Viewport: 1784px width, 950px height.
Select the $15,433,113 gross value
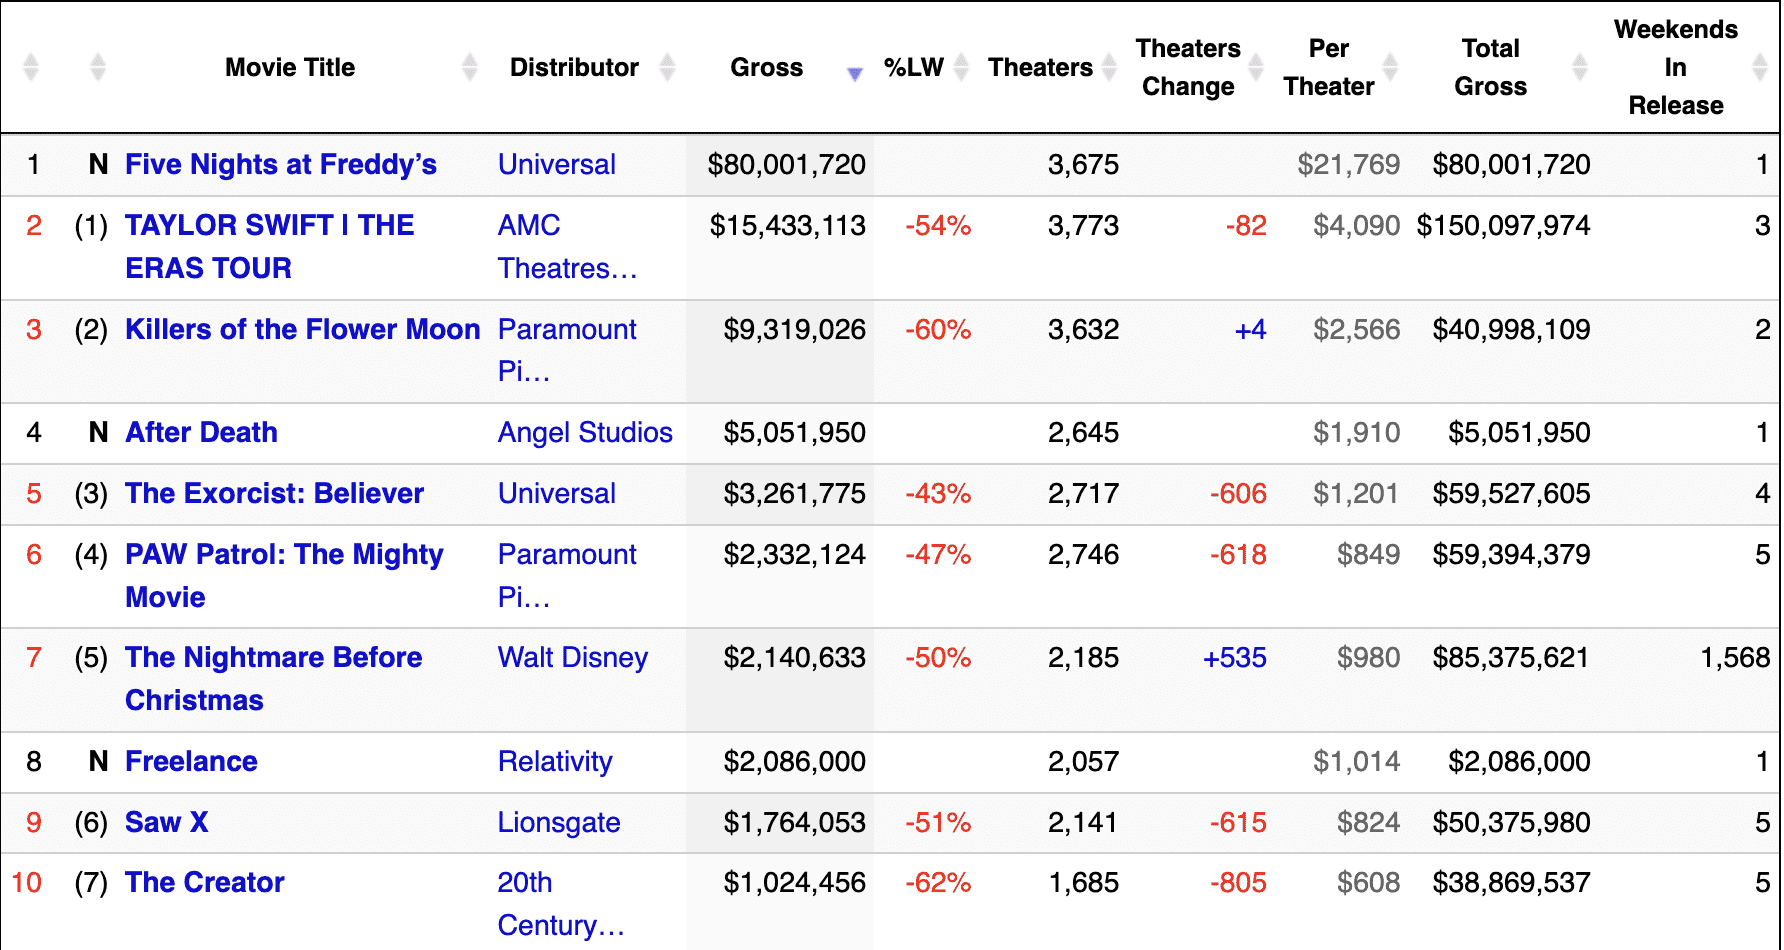788,225
